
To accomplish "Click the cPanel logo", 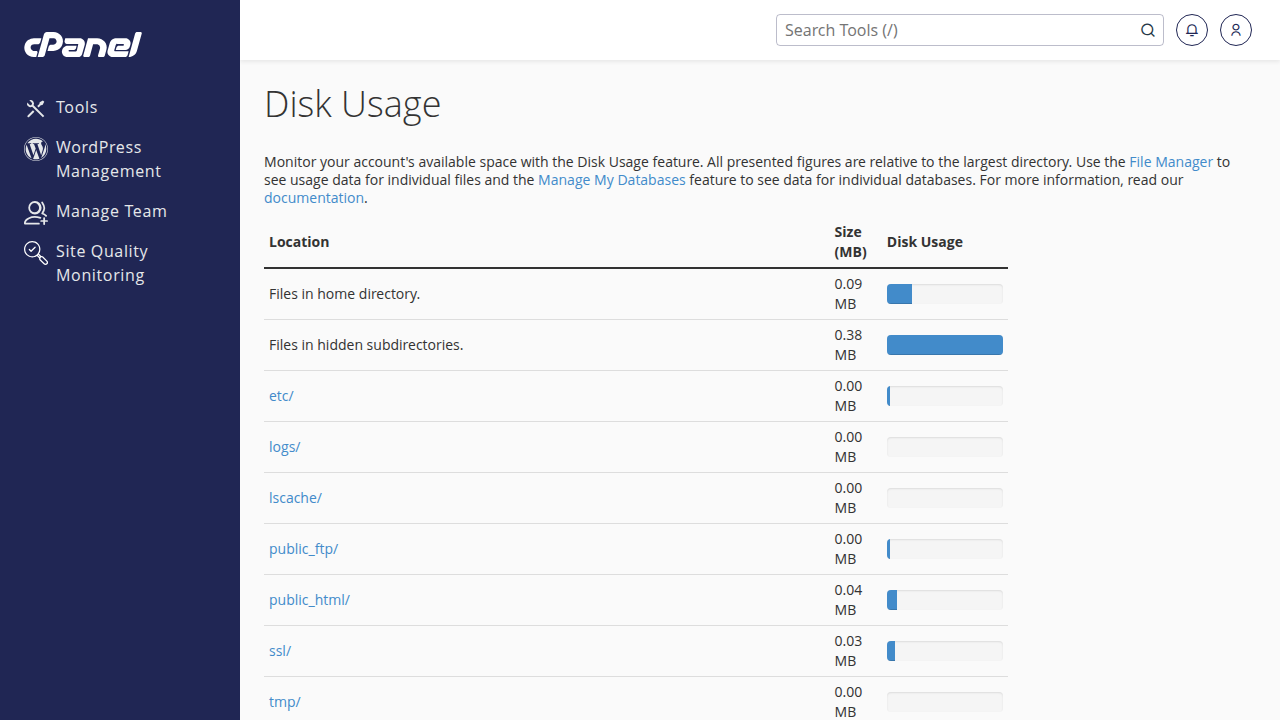I will pyautogui.click(x=83, y=45).
